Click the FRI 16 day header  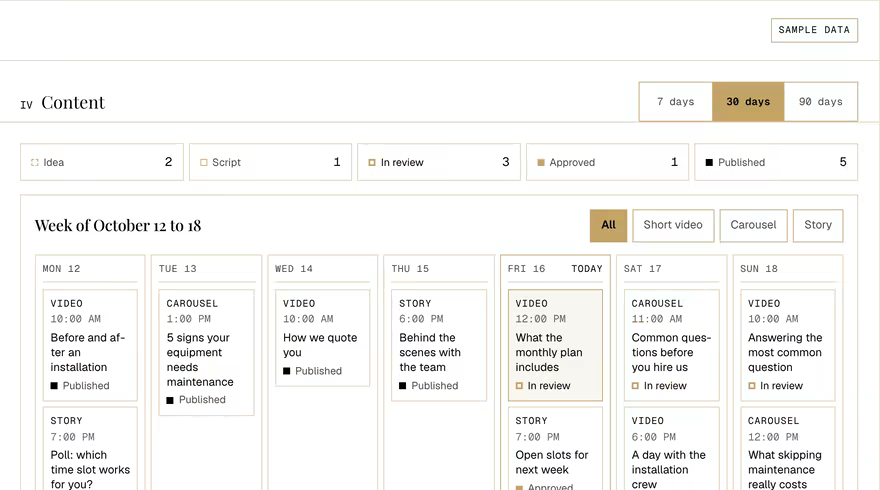[526, 269]
